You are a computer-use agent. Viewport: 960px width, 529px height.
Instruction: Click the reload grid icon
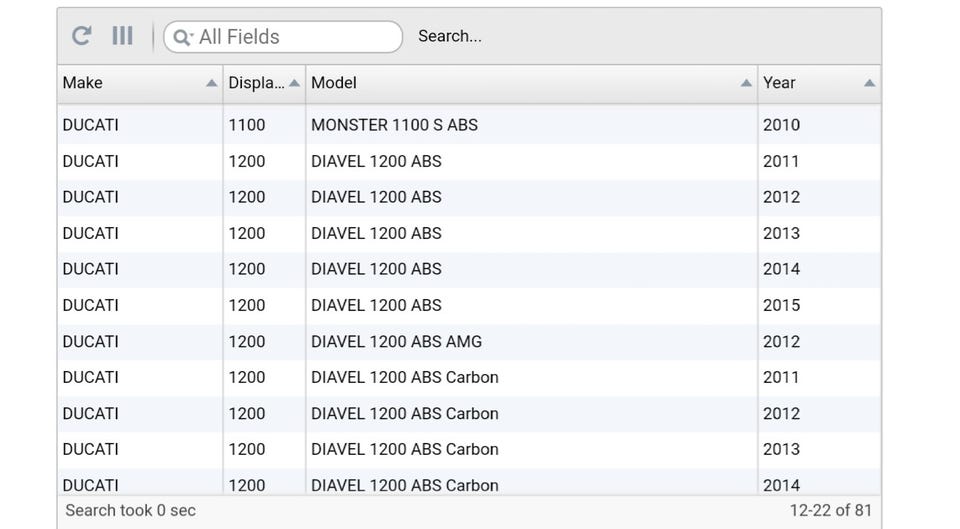pos(82,36)
